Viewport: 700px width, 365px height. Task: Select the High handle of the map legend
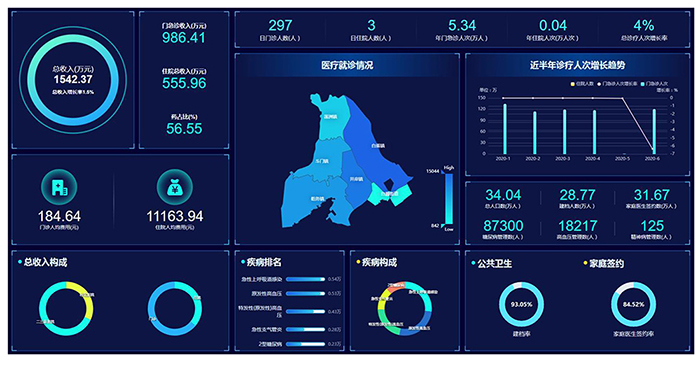pyautogui.click(x=448, y=168)
